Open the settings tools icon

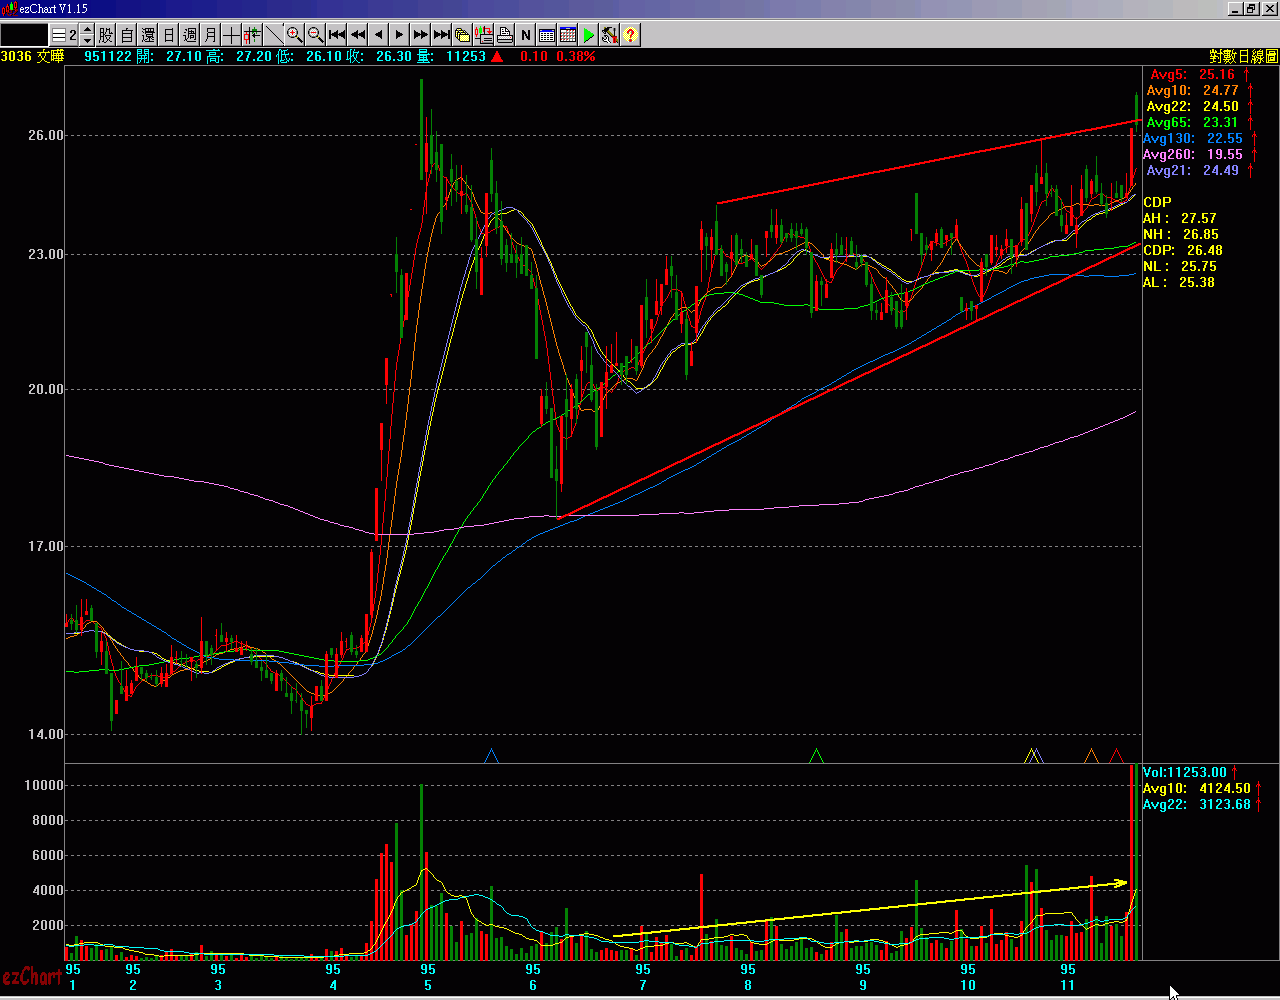610,35
